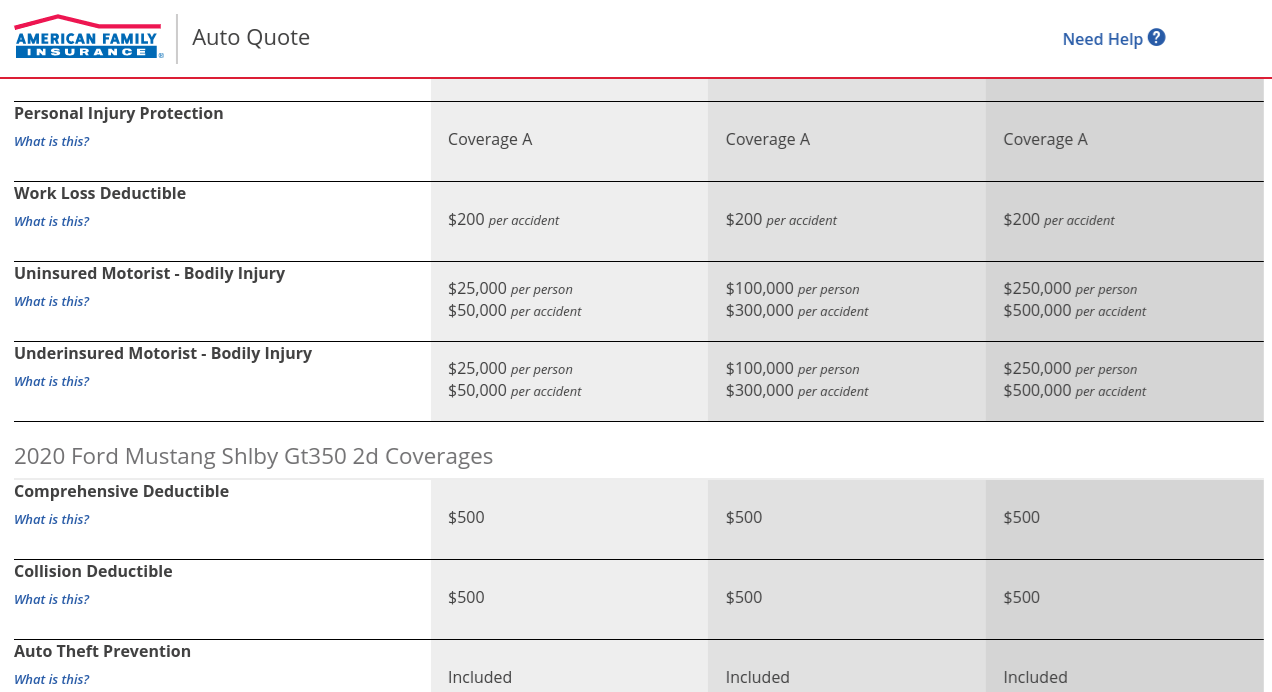Click What is this under Personal Injury Protection
This screenshot has width=1272, height=692.
click(x=51, y=141)
